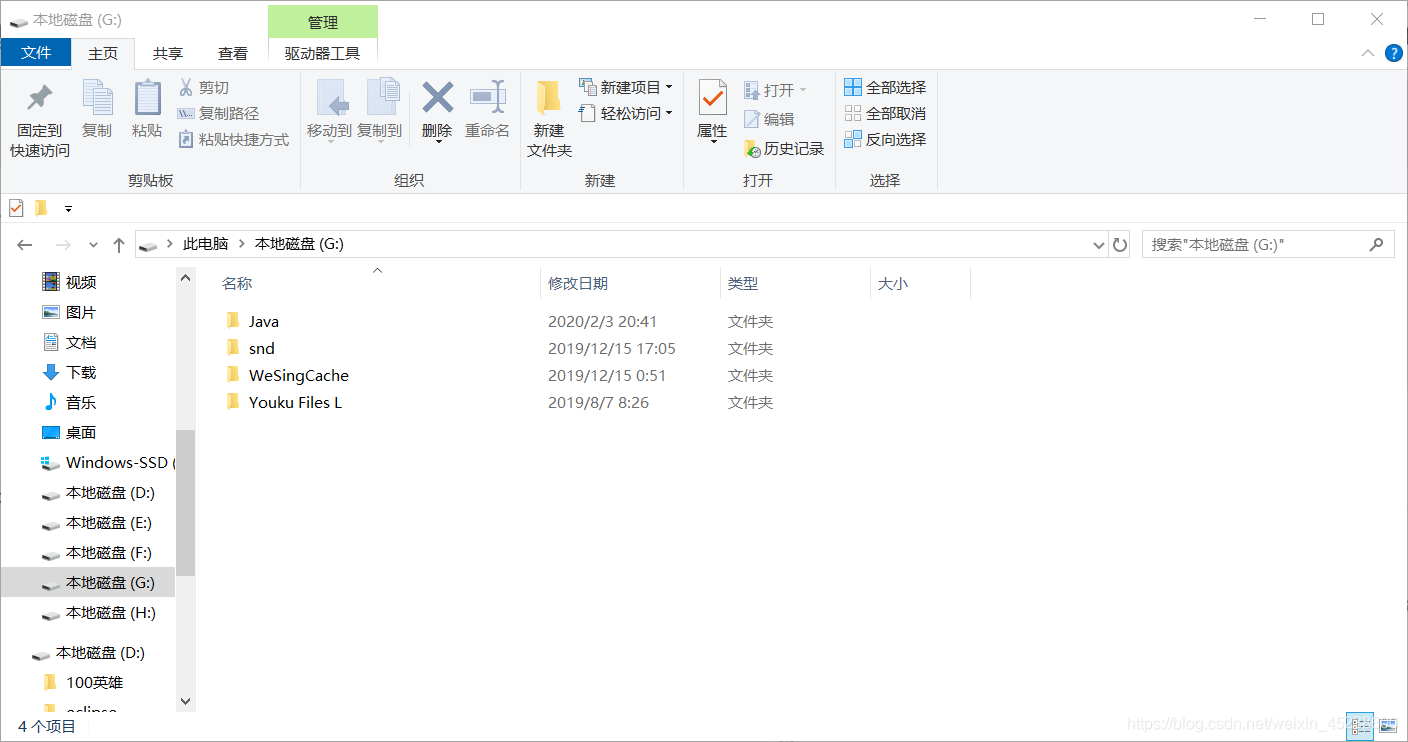The width and height of the screenshot is (1408, 742).
Task: Select Windows-SSD drive in navigation pane
Action: (110, 463)
